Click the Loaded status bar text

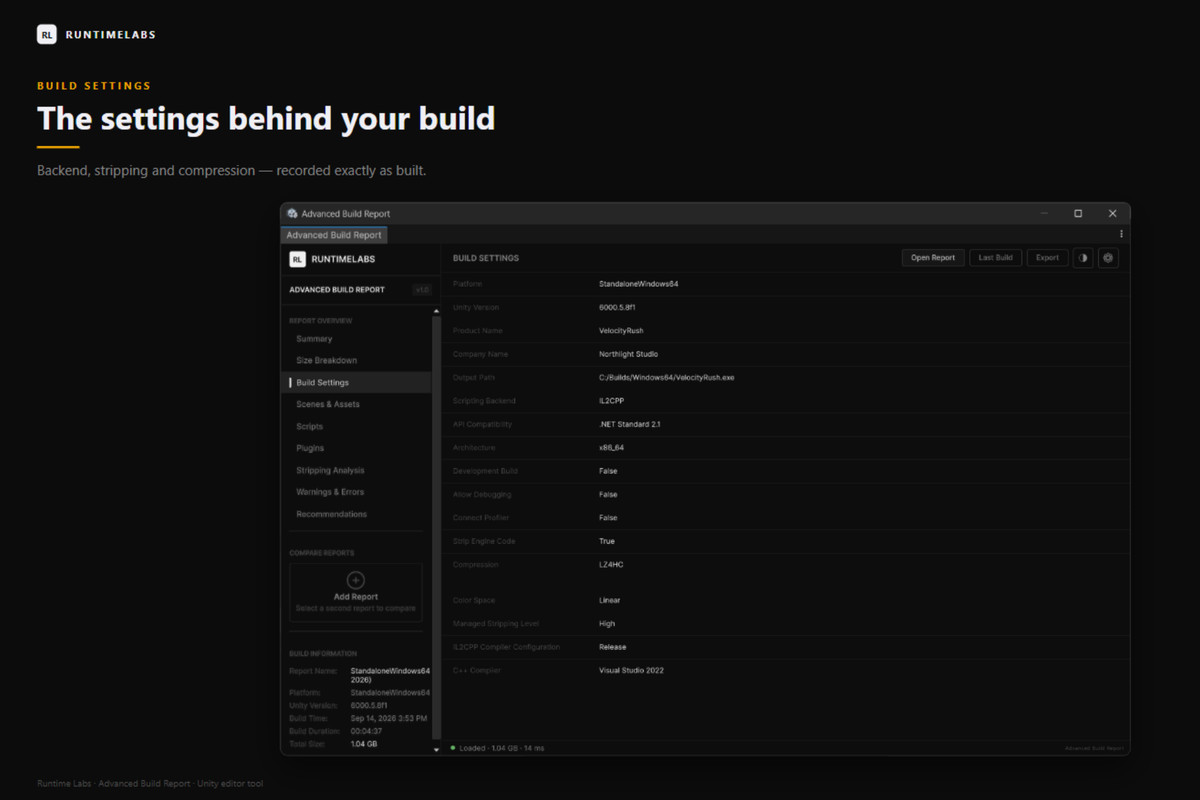point(502,748)
